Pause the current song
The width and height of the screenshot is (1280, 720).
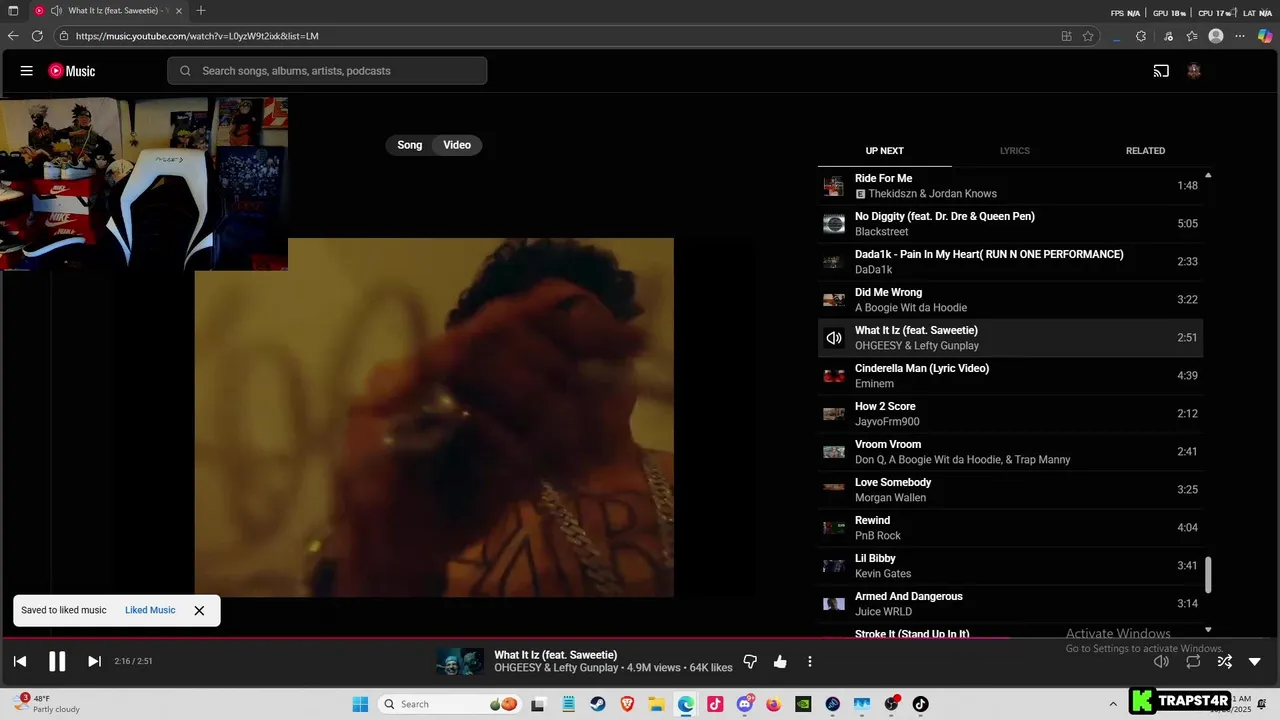(57, 661)
